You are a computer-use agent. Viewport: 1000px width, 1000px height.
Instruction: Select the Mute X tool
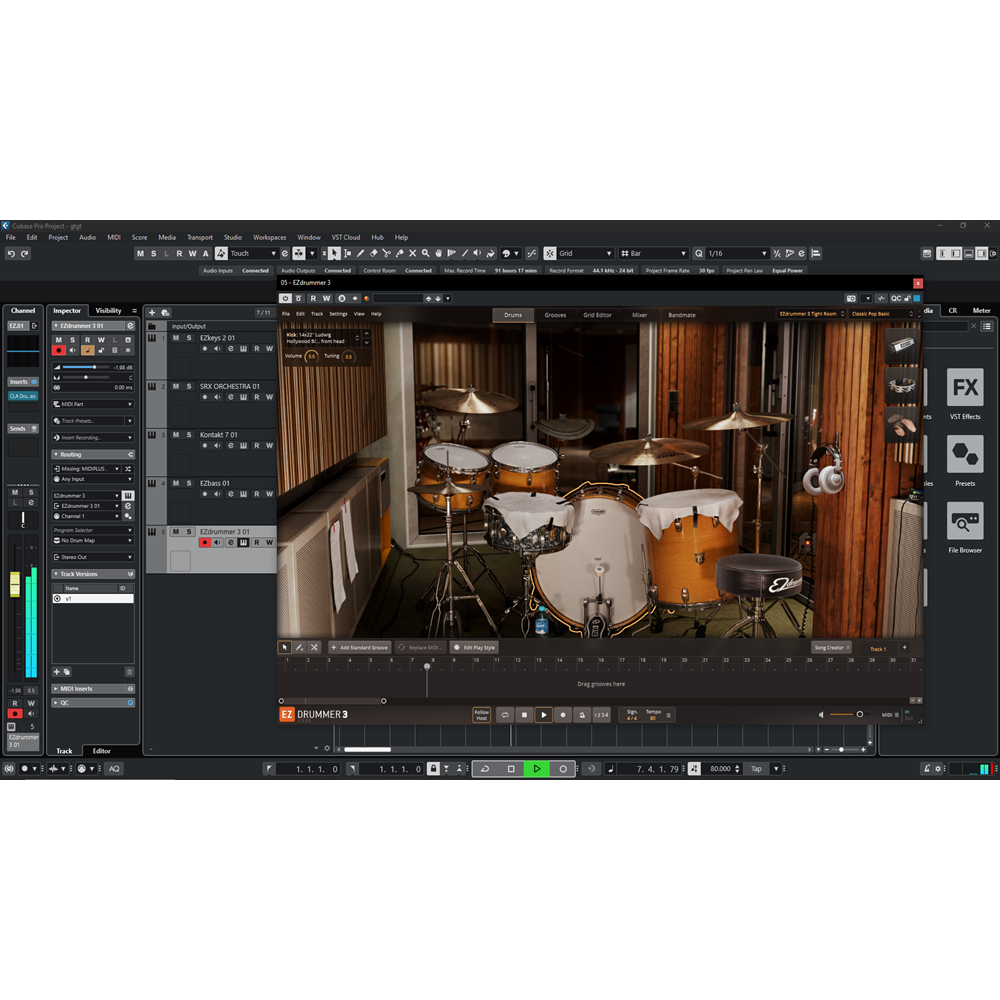(413, 253)
